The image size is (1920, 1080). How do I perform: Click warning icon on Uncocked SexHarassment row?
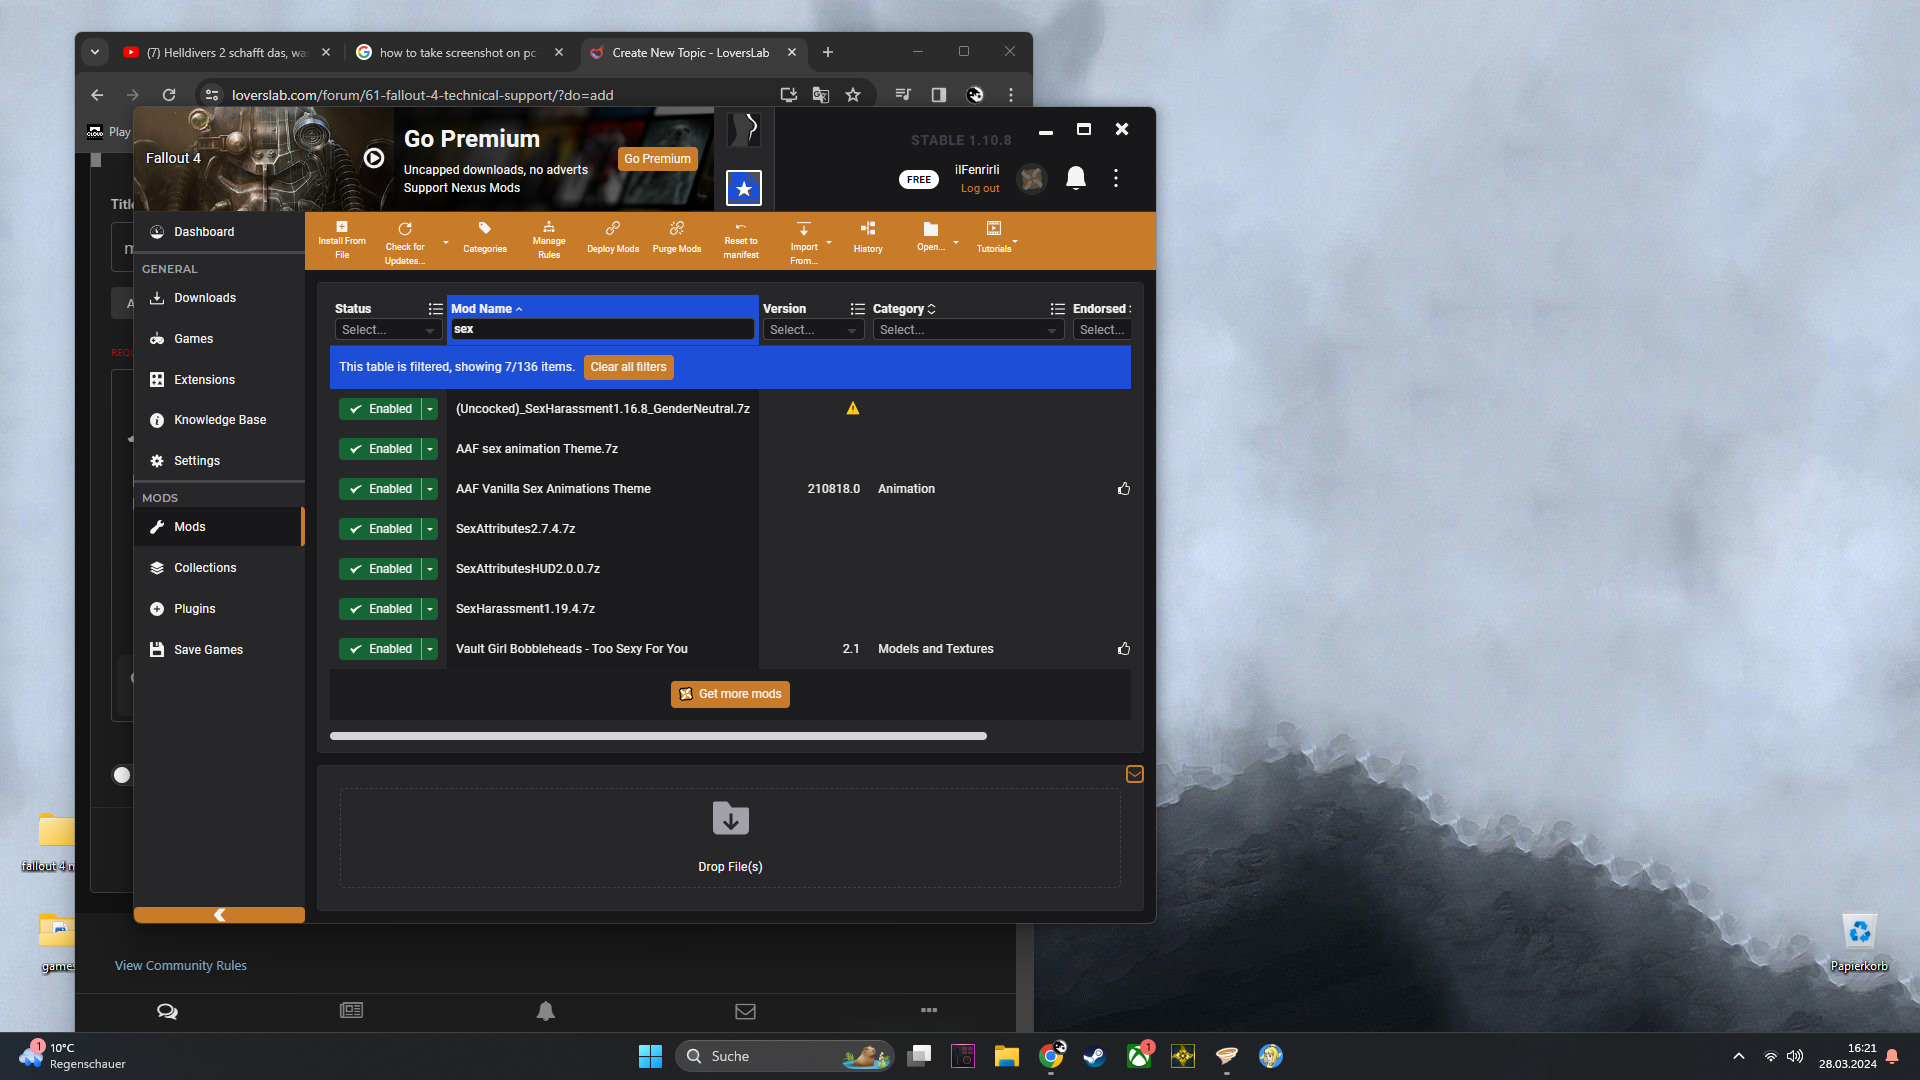pyautogui.click(x=853, y=408)
